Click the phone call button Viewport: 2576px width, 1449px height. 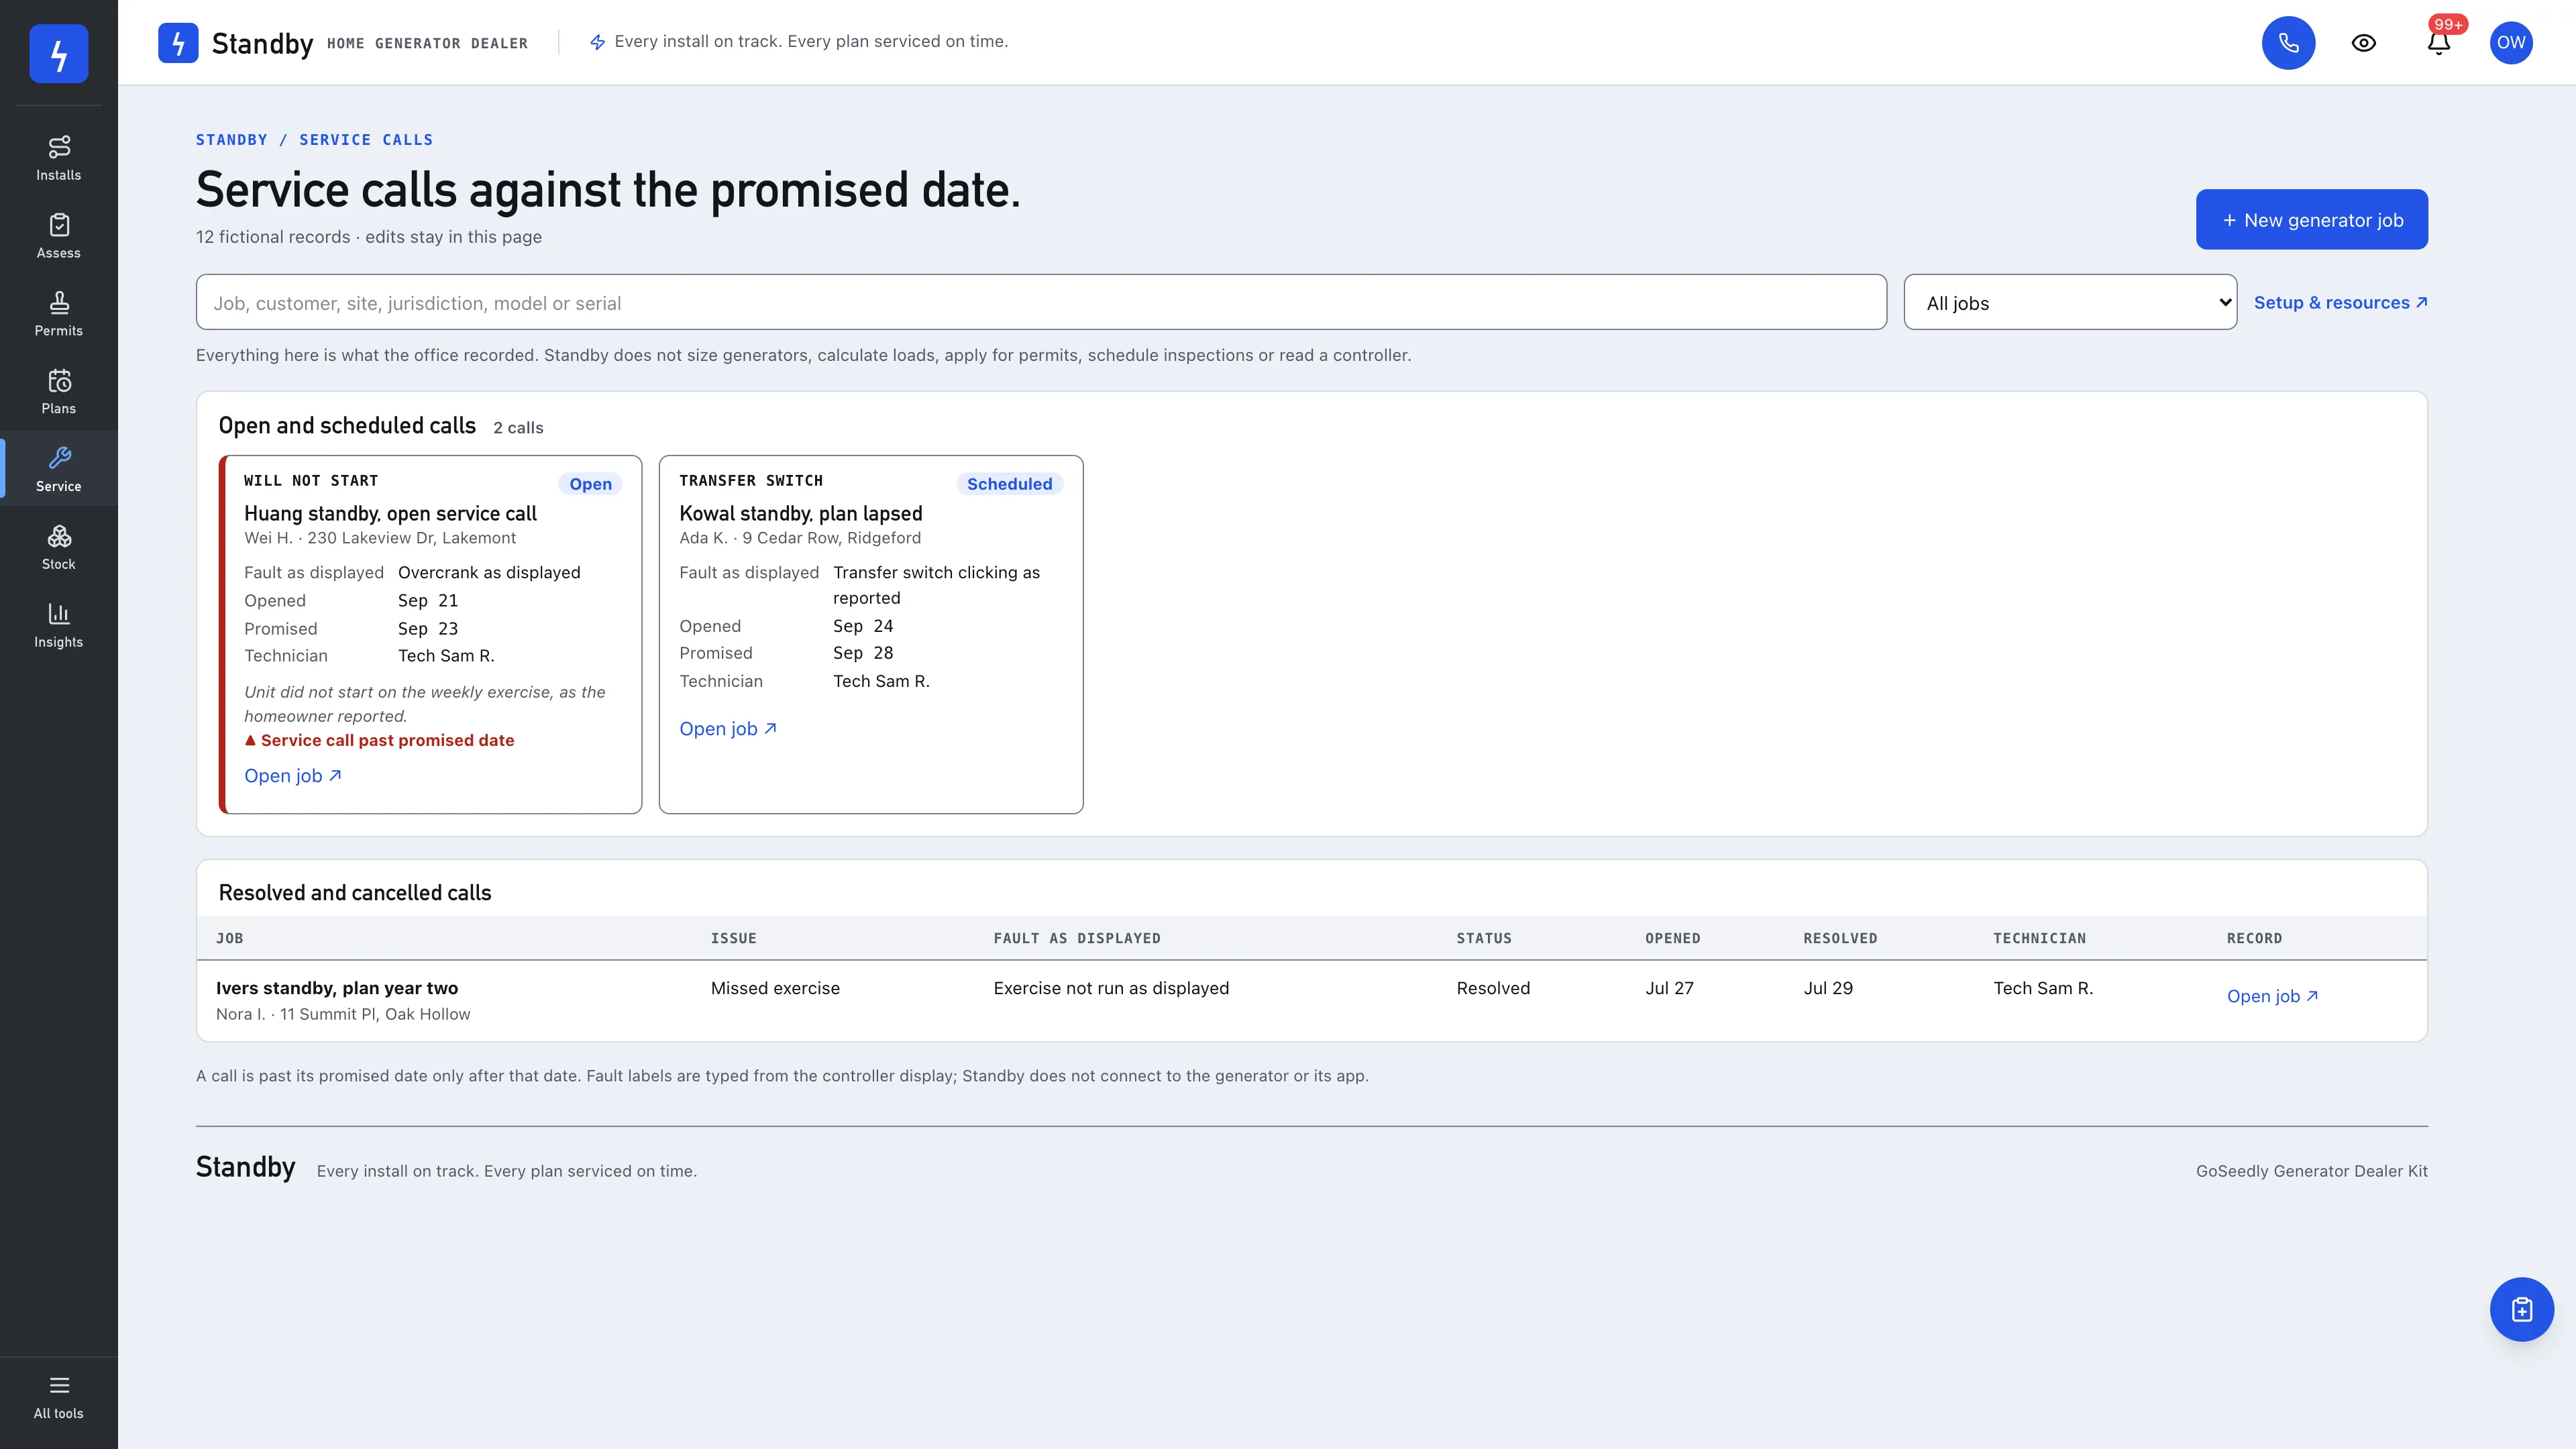[x=2288, y=43]
